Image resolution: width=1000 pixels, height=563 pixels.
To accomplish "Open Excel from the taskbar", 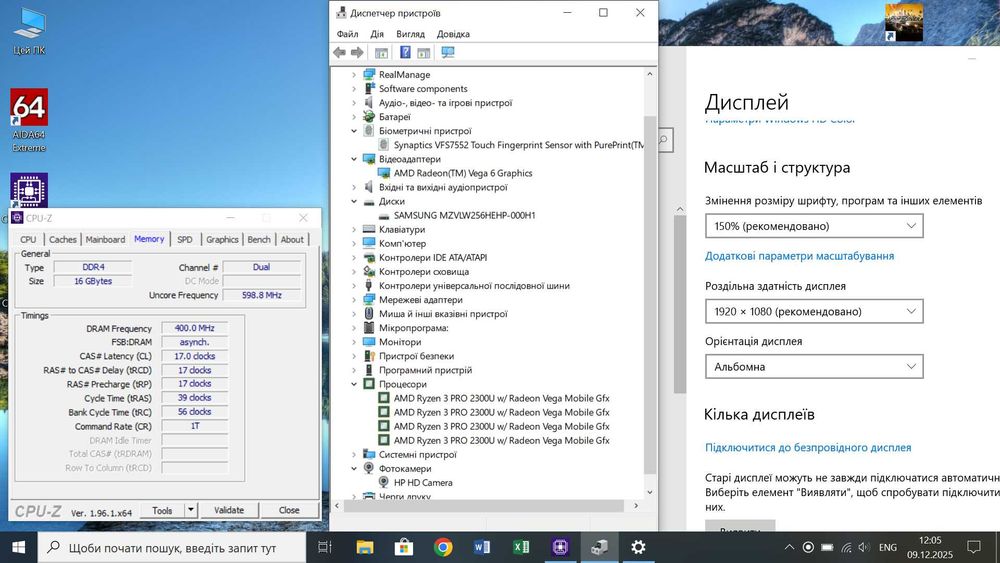I will pos(521,547).
